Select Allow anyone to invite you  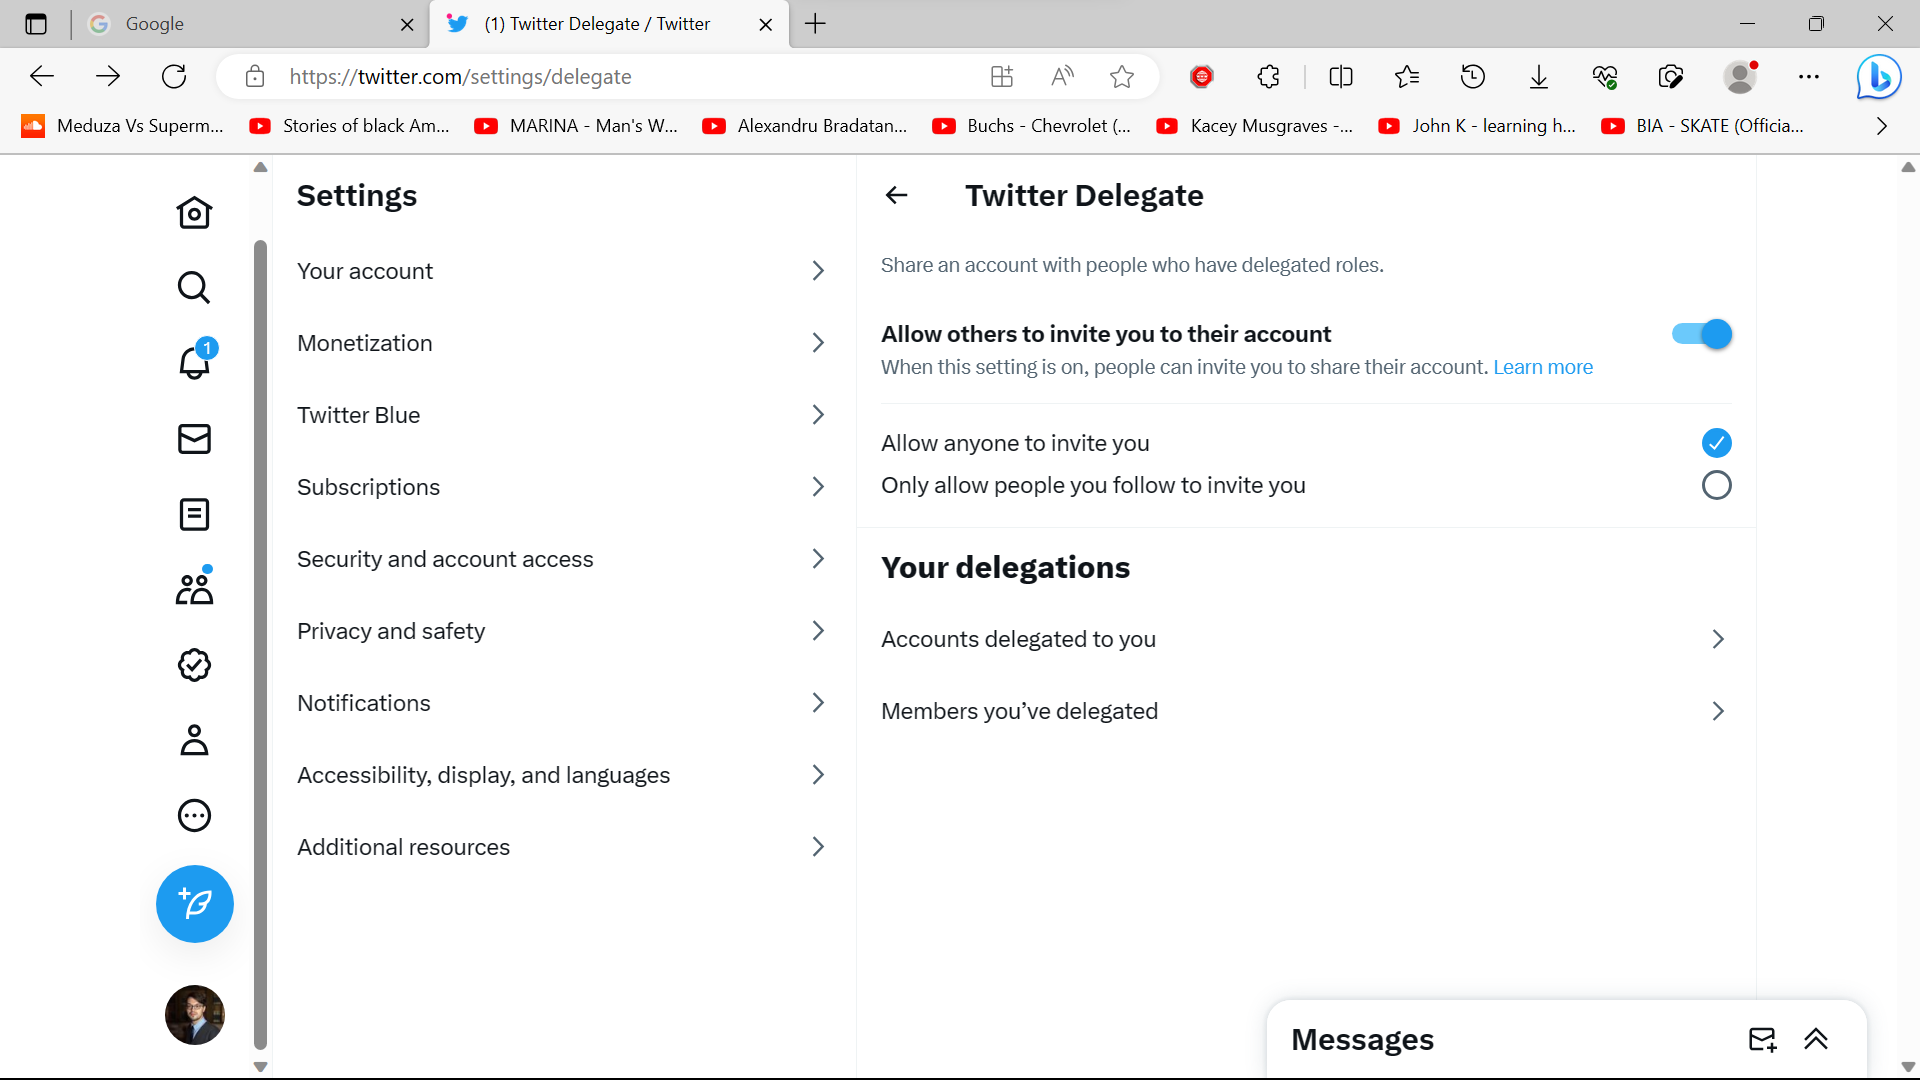[1717, 443]
